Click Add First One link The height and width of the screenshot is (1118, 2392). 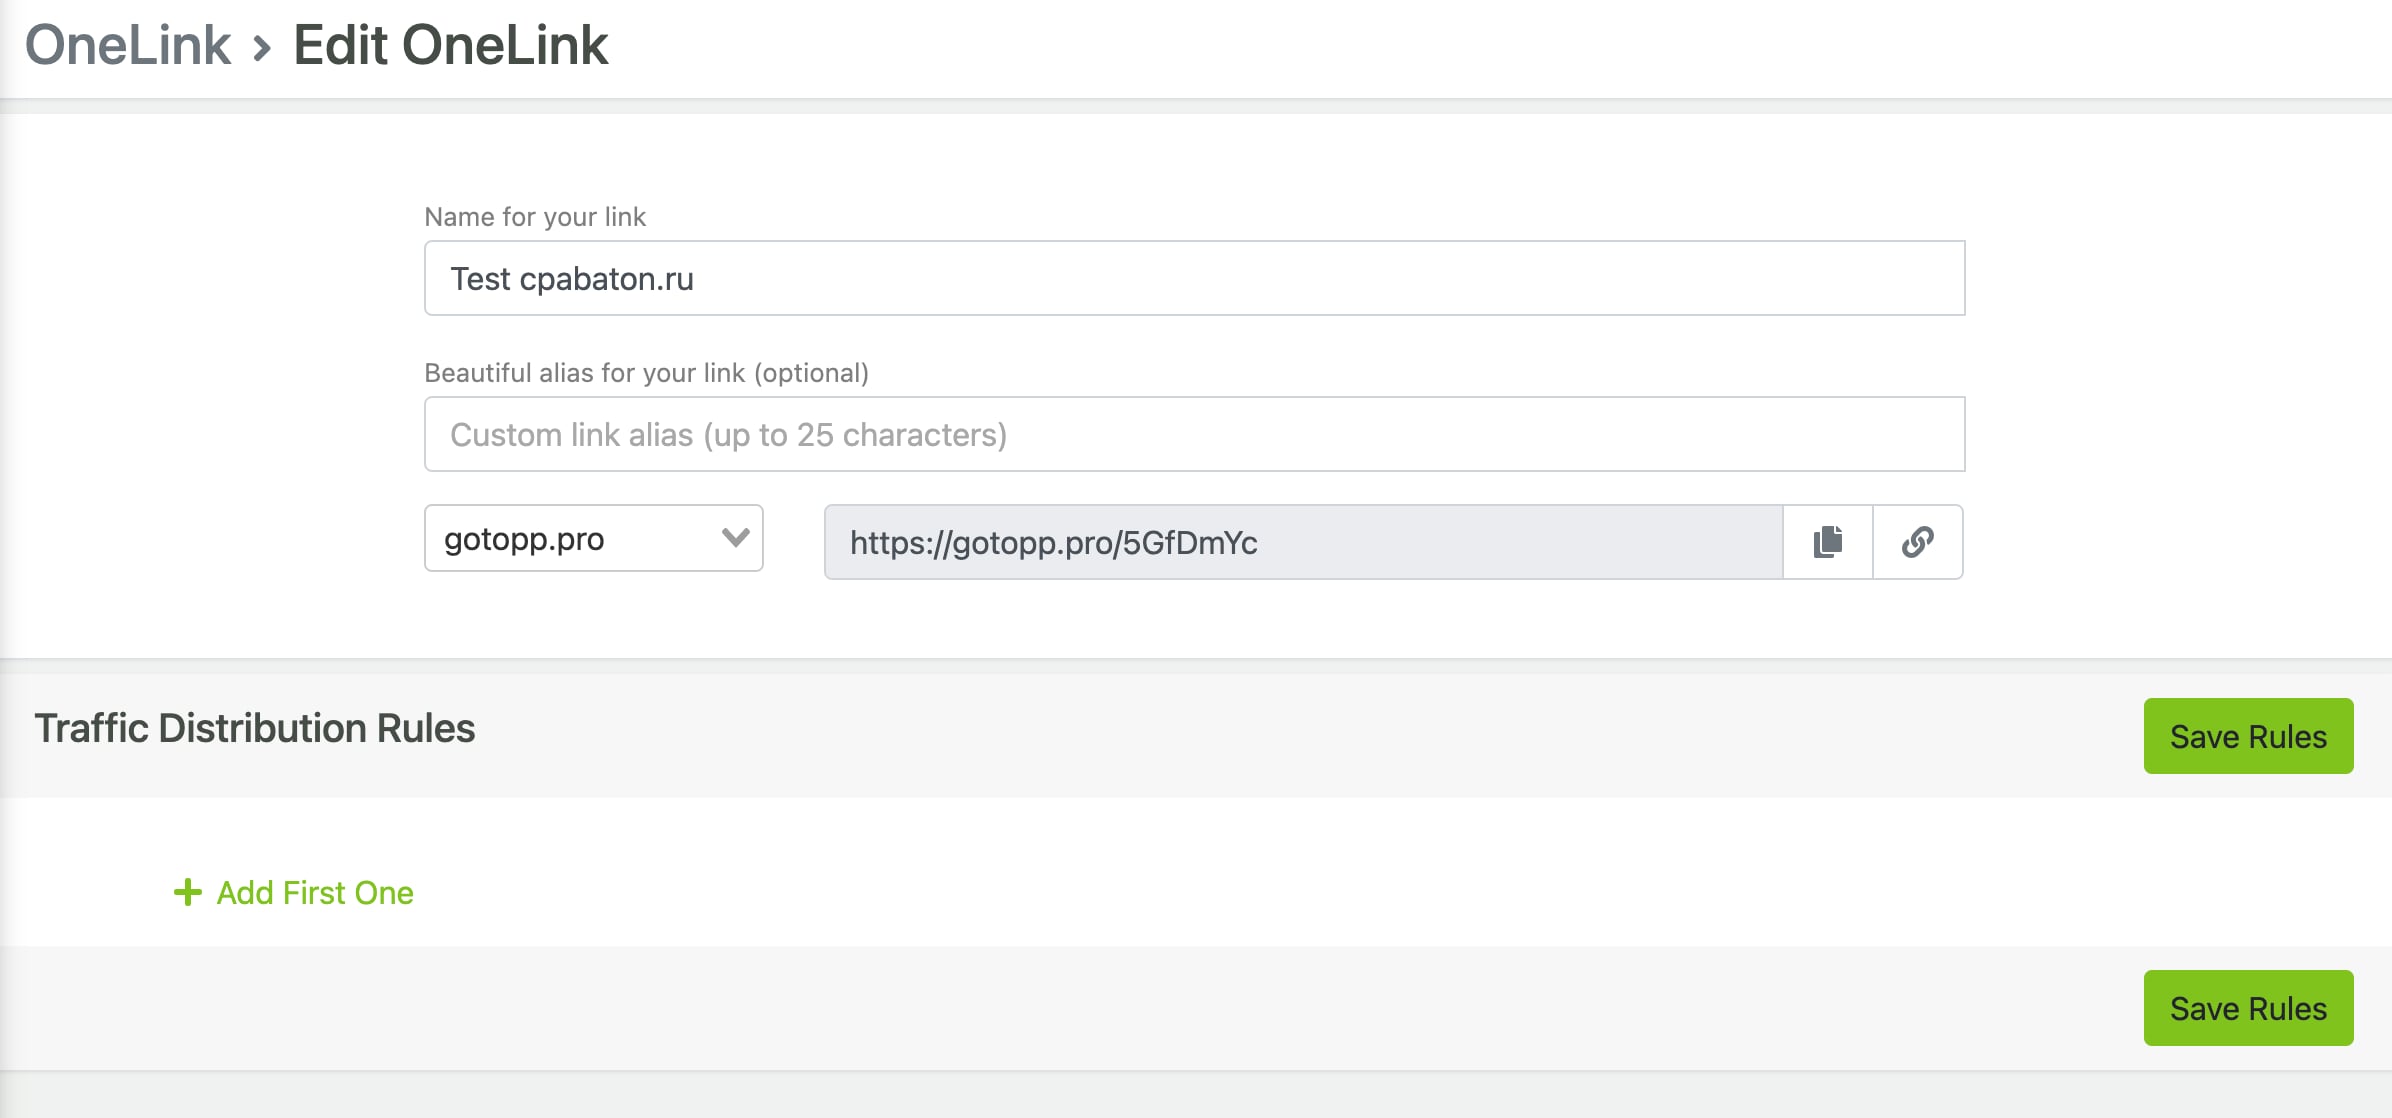(x=315, y=892)
